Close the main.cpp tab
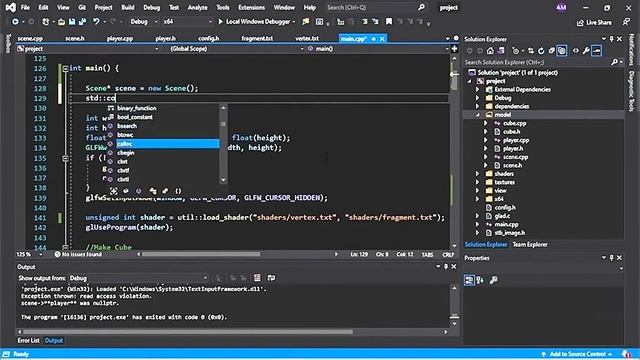The height and width of the screenshot is (360, 640). 382,39
